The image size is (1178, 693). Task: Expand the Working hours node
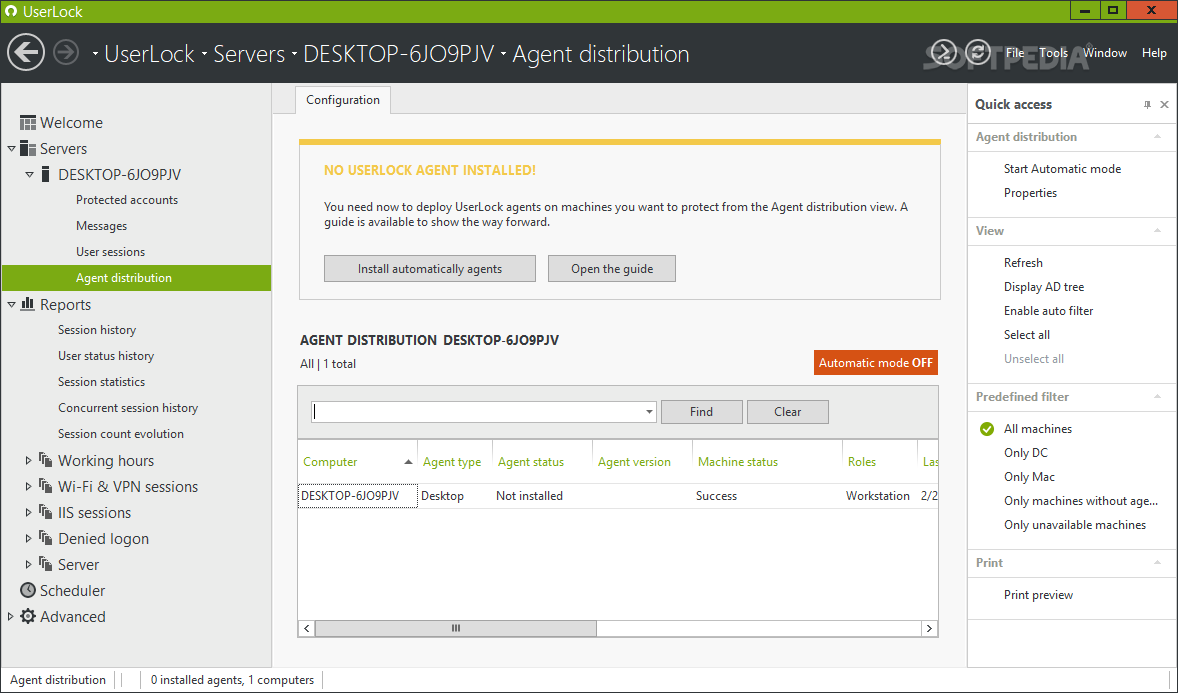point(29,460)
